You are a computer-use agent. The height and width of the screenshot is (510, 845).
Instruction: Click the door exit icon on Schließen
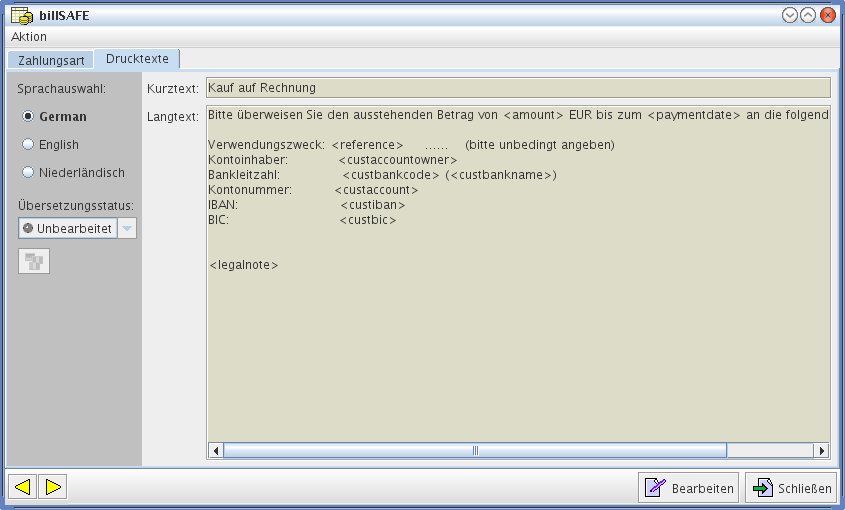[762, 488]
